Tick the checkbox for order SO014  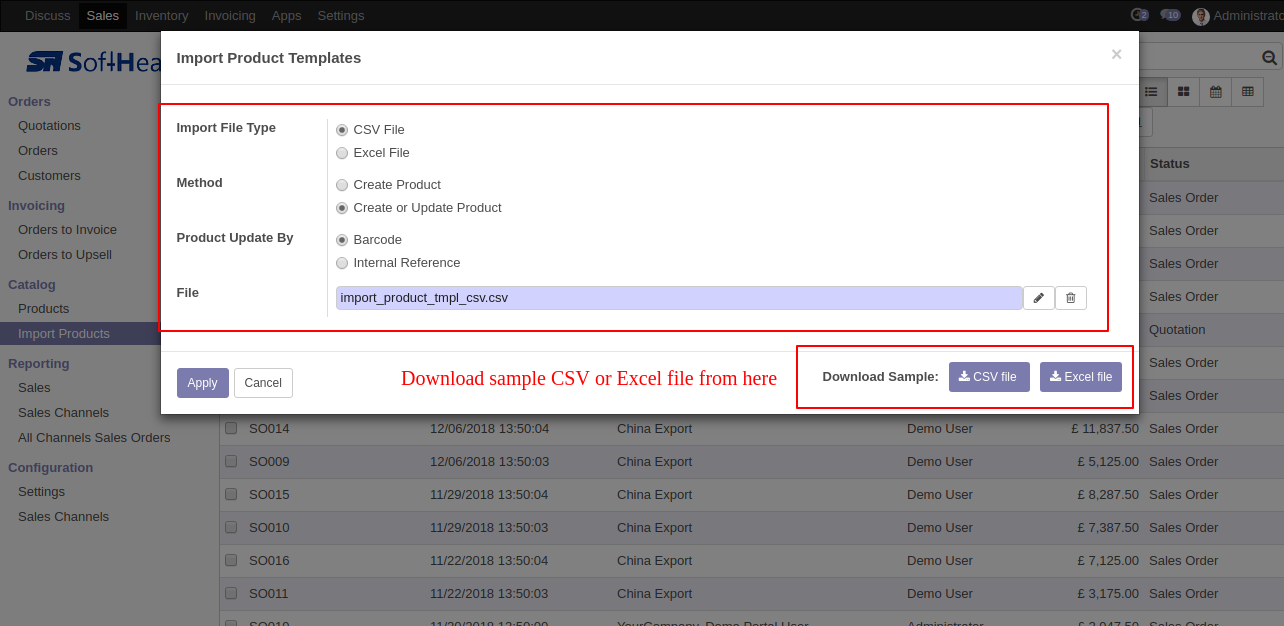pyautogui.click(x=231, y=428)
